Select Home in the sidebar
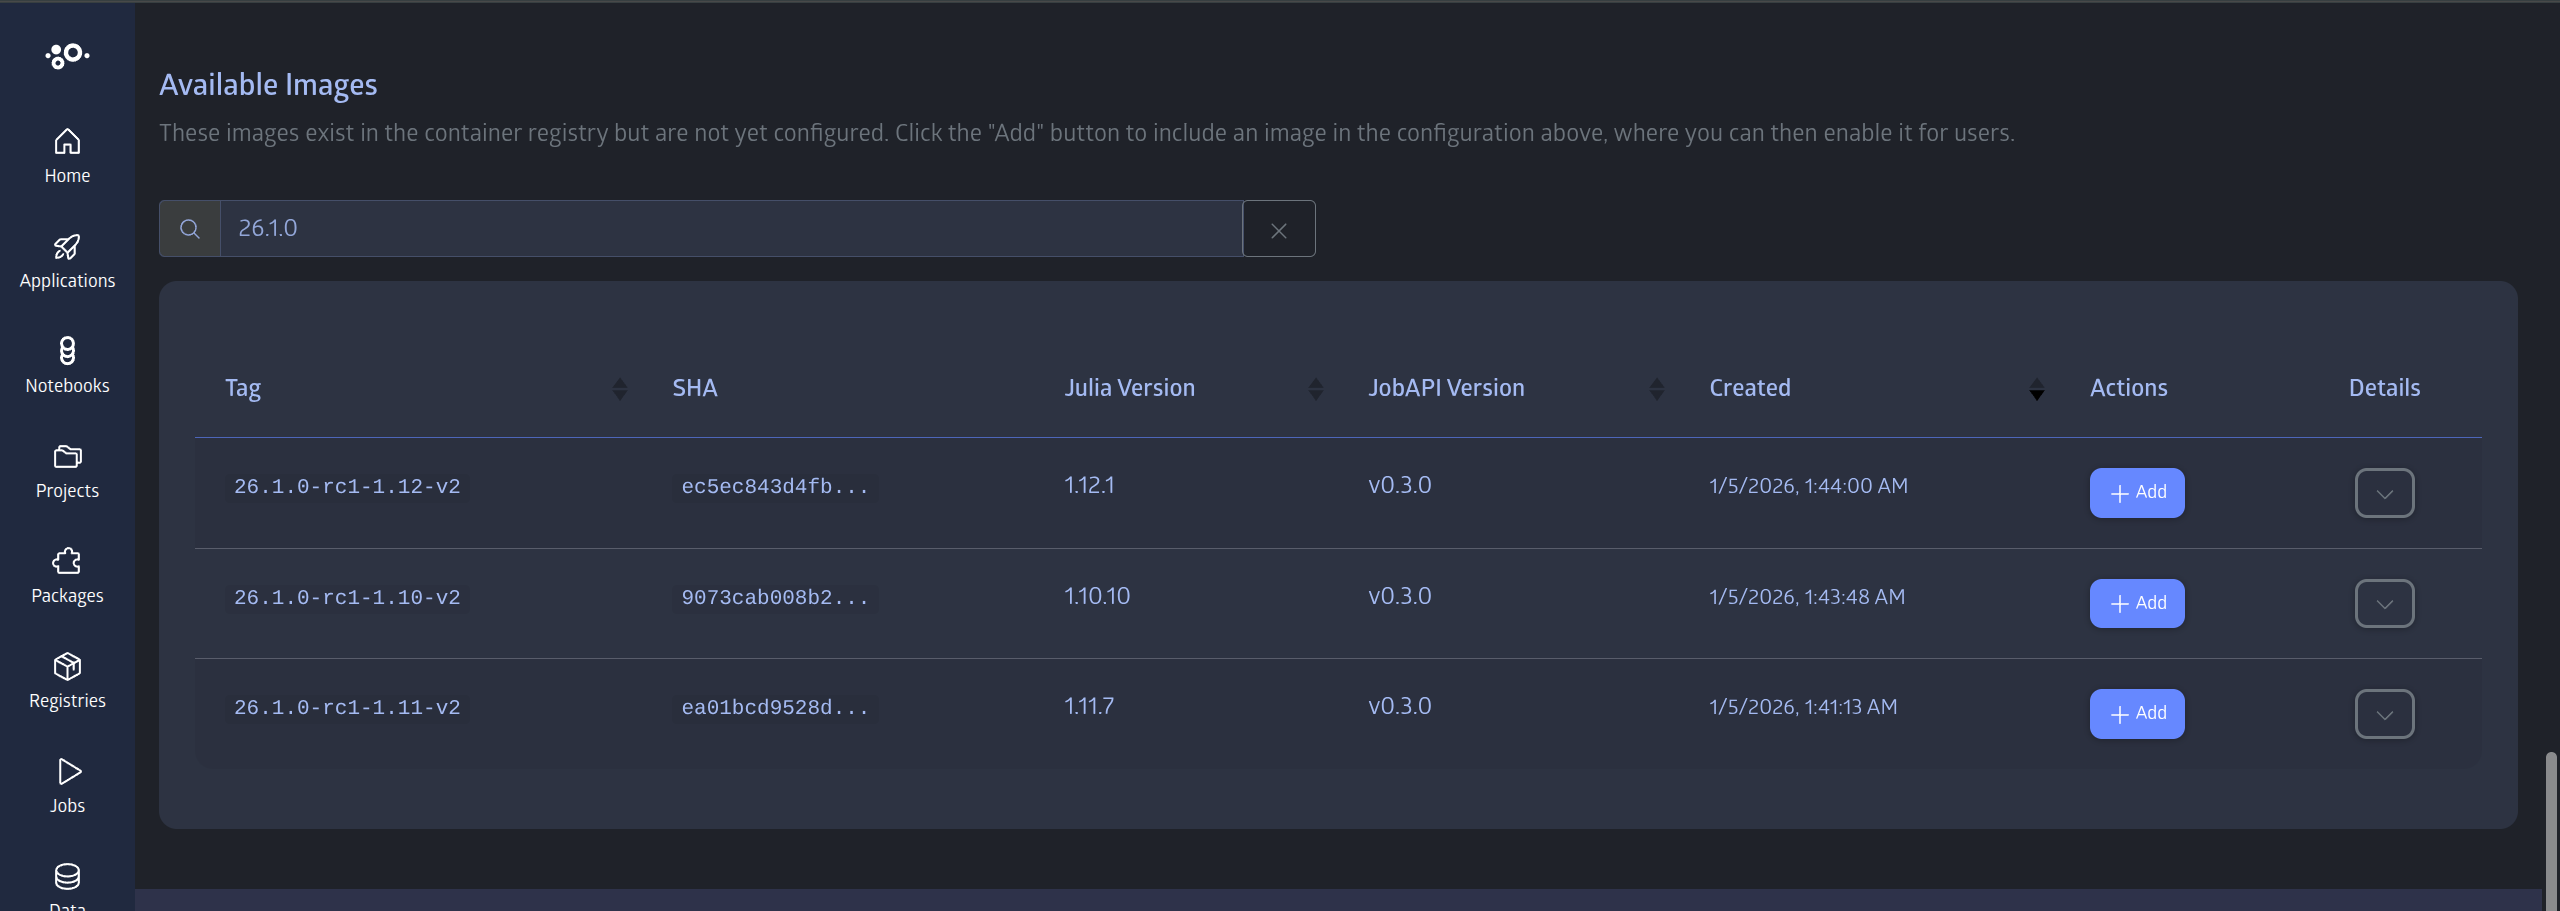 pyautogui.click(x=66, y=155)
